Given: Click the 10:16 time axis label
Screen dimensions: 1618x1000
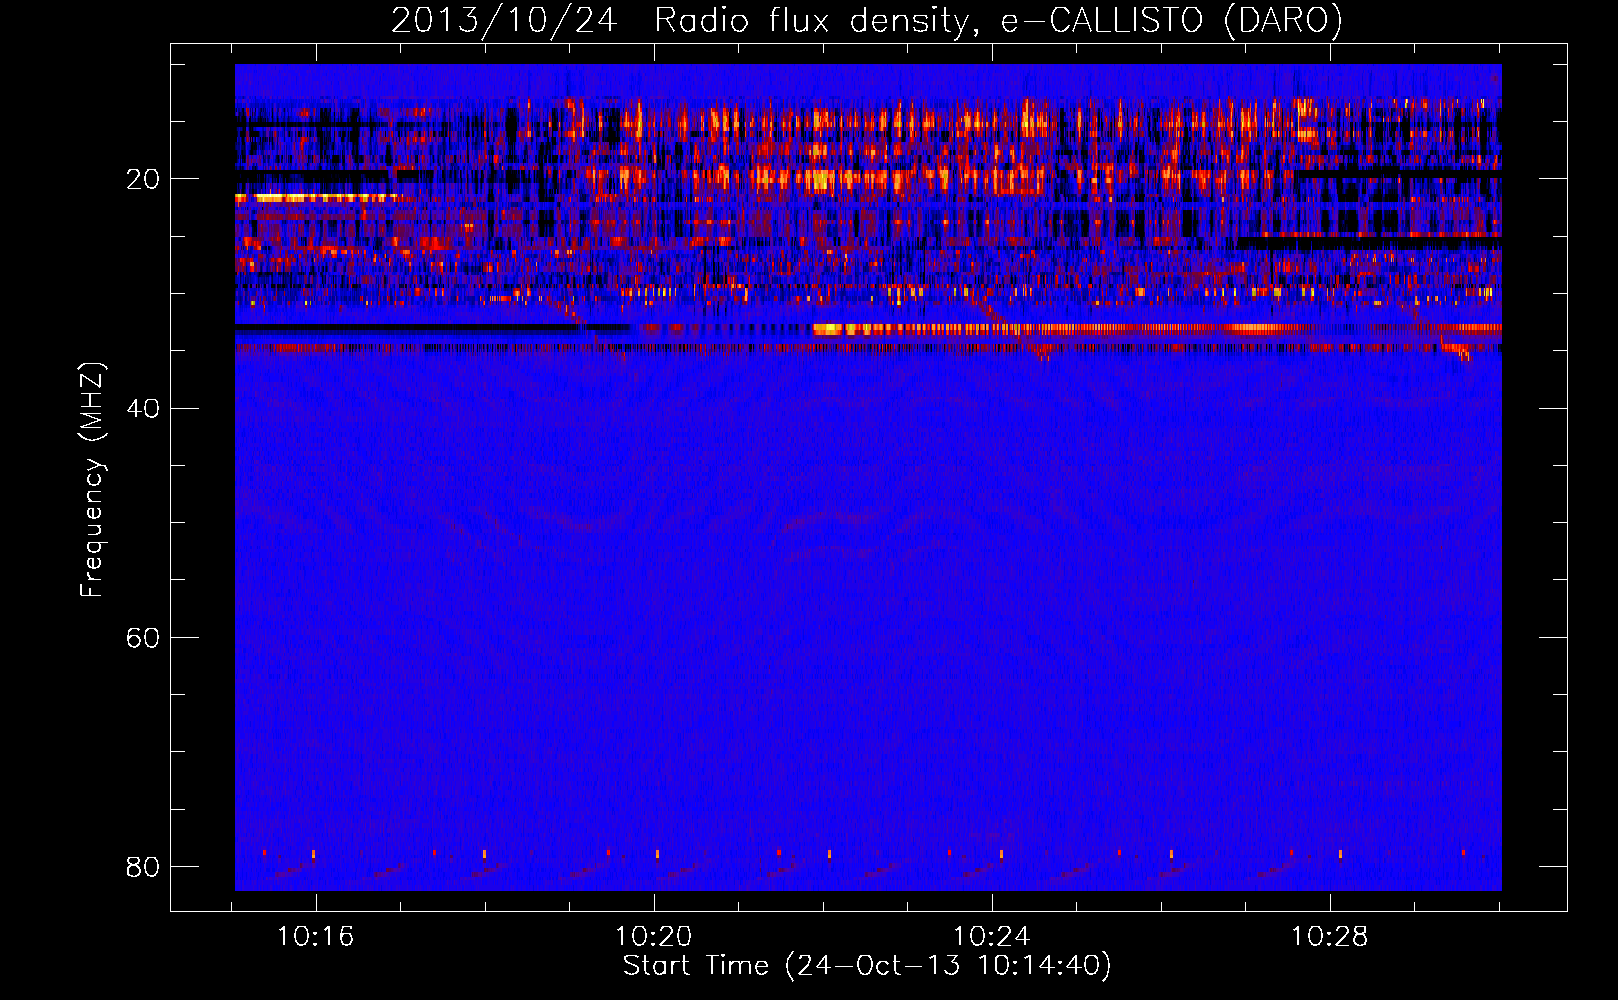Looking at the screenshot, I should click(x=316, y=937).
